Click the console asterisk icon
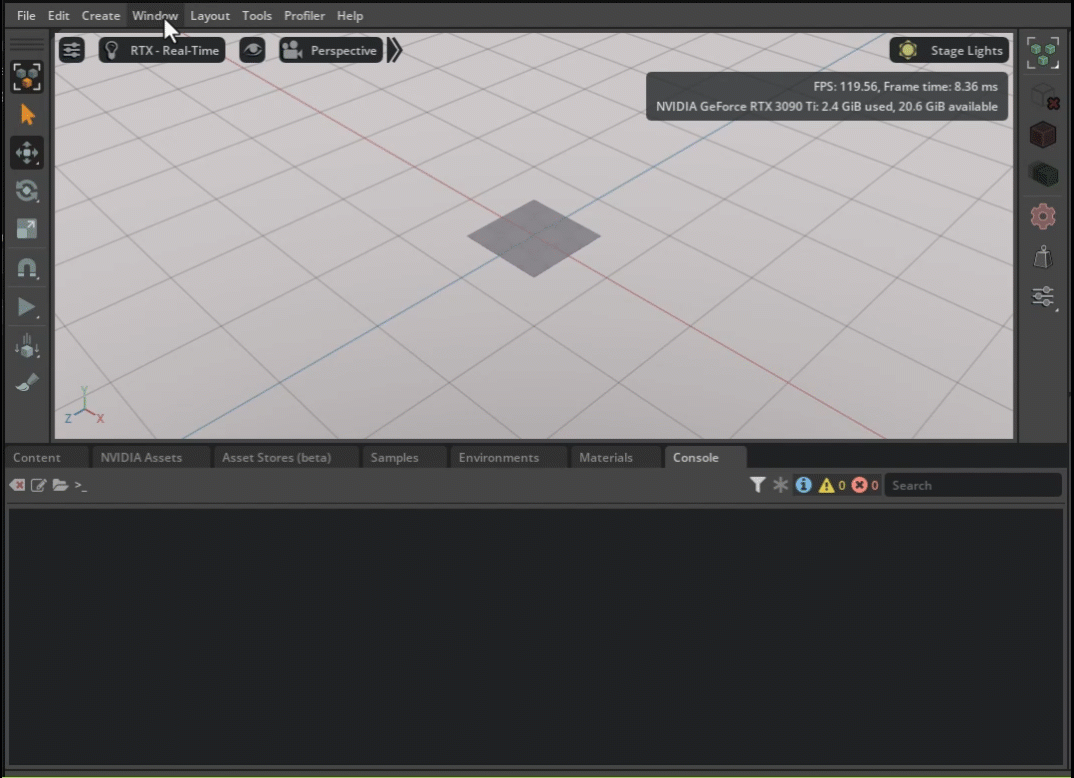Screen dimensions: 1074x778 tap(780, 485)
